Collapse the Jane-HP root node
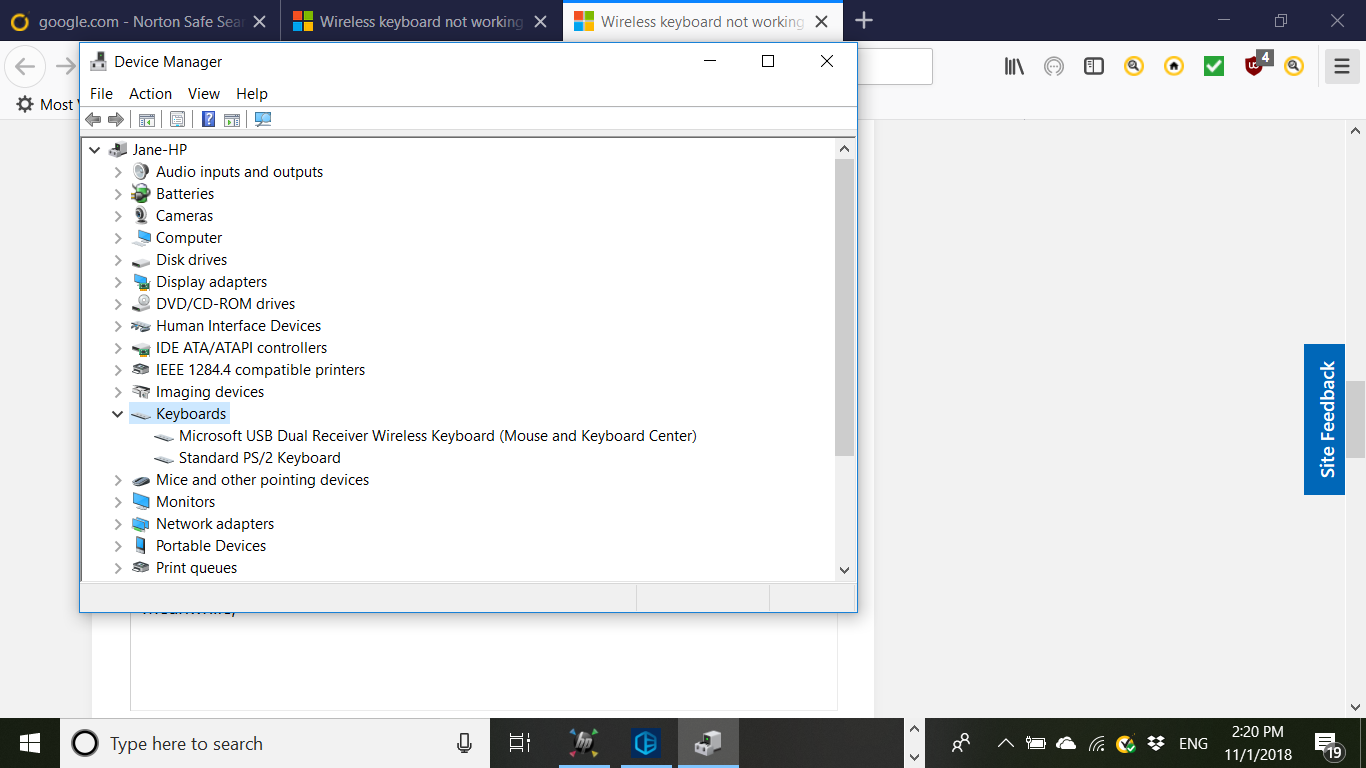This screenshot has width=1366, height=768. click(x=95, y=150)
